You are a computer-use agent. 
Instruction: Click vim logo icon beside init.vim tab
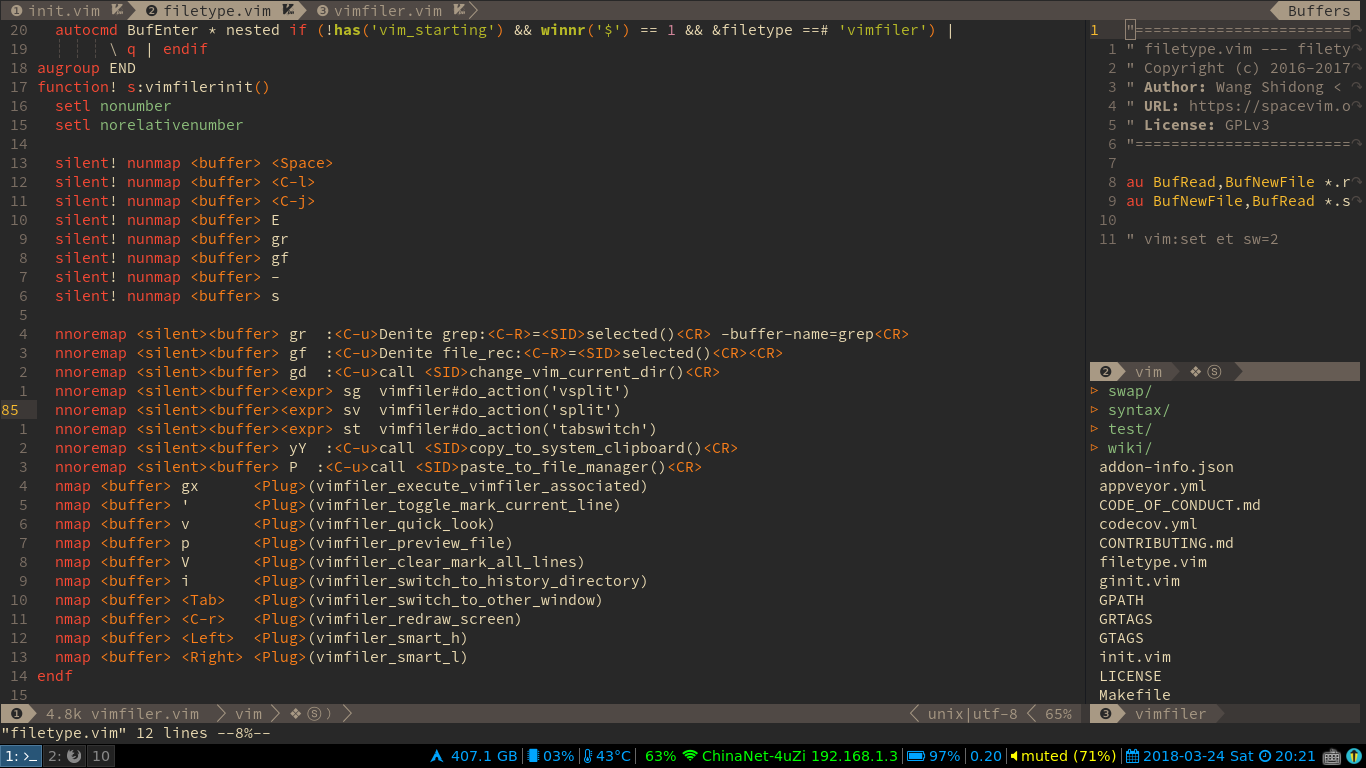117,11
